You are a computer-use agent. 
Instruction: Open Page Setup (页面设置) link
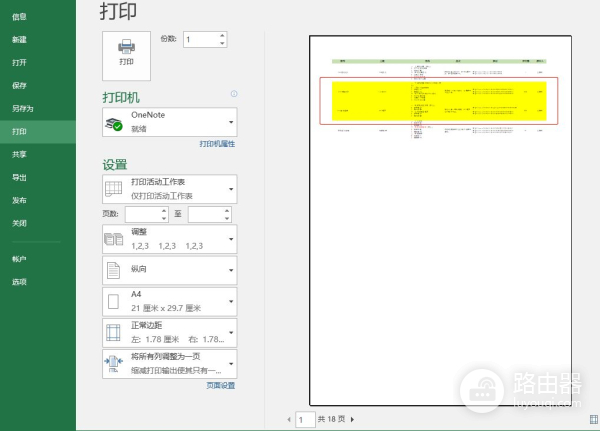[x=221, y=385]
